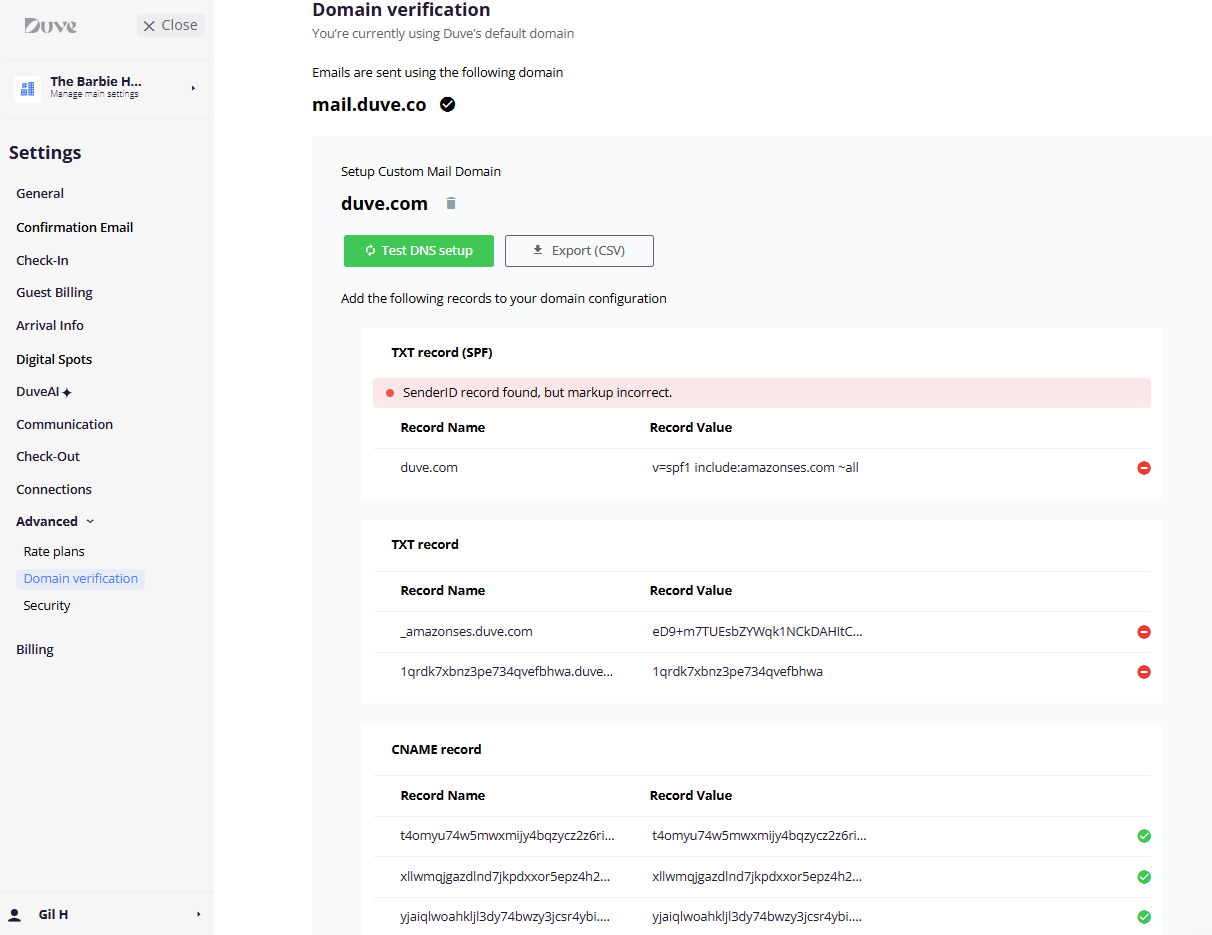The image size is (1212, 935).
Task: Open the Gil H user menu arrow
Action: pos(198,914)
